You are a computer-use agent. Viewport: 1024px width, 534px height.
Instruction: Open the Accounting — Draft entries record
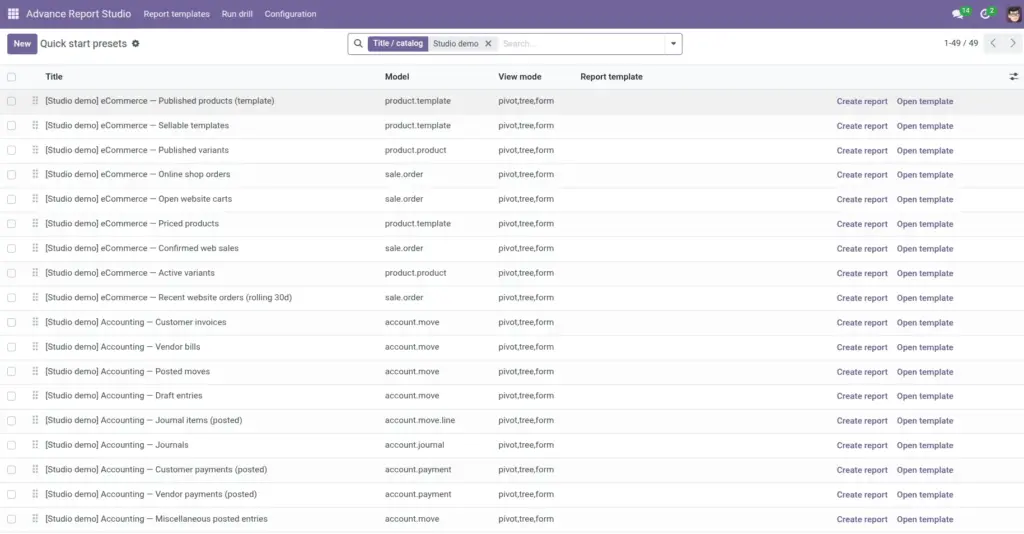pos(123,396)
